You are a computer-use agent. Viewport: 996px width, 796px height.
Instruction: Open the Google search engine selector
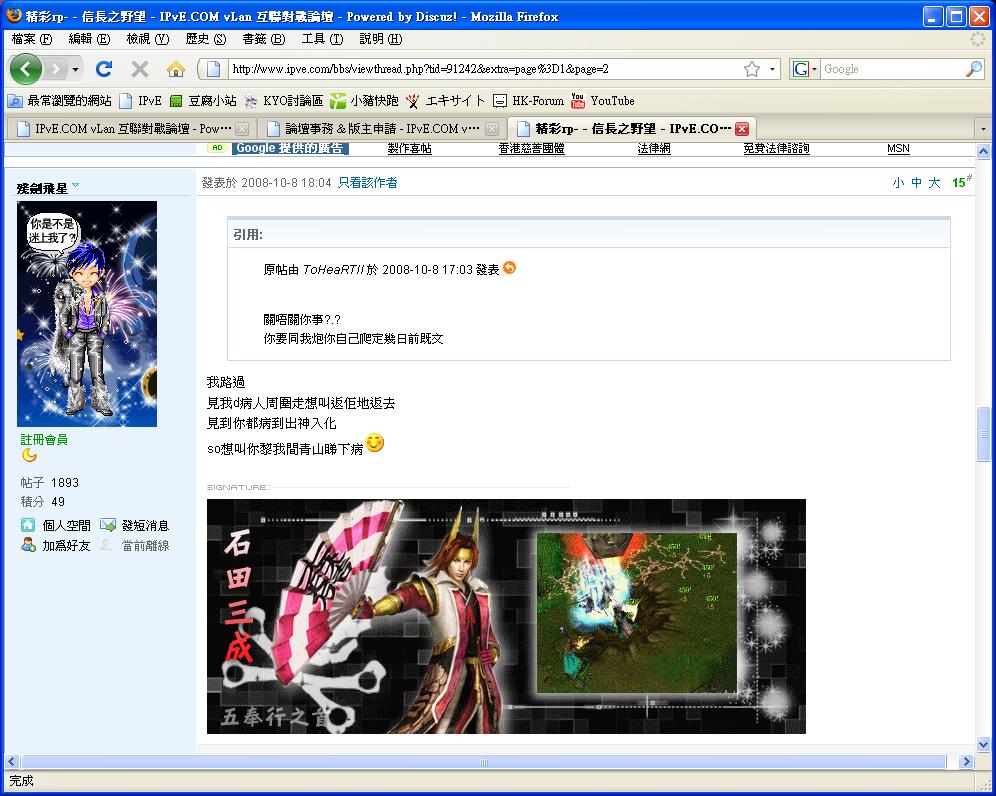(805, 69)
